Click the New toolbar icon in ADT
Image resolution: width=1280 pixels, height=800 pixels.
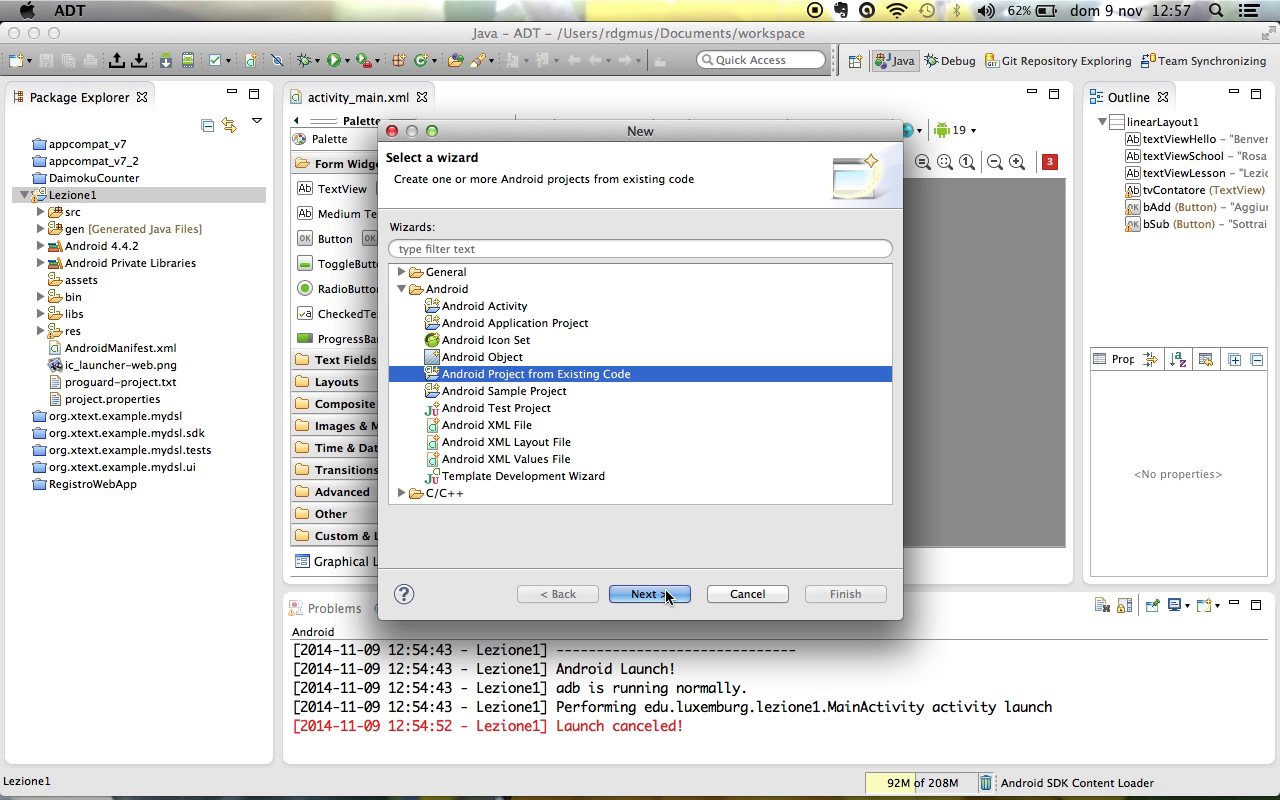(16, 60)
